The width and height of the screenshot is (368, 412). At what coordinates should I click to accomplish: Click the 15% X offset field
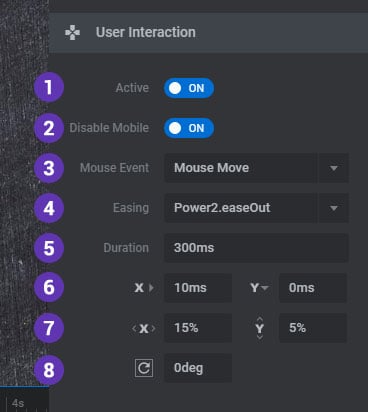pos(198,328)
